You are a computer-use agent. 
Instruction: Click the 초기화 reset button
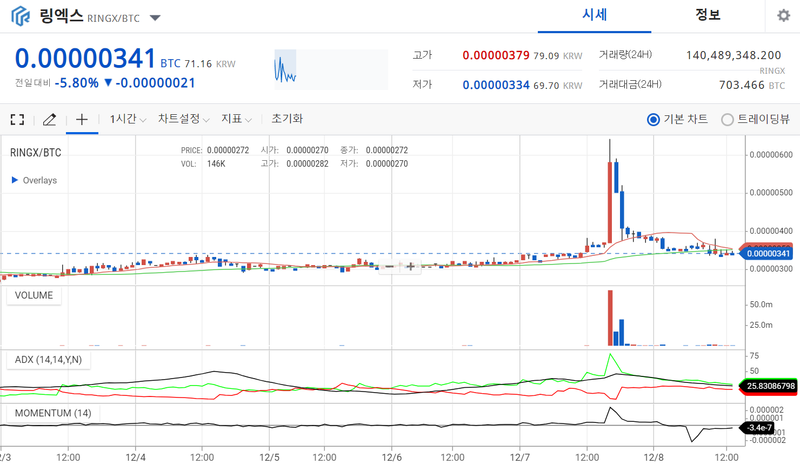click(287, 119)
